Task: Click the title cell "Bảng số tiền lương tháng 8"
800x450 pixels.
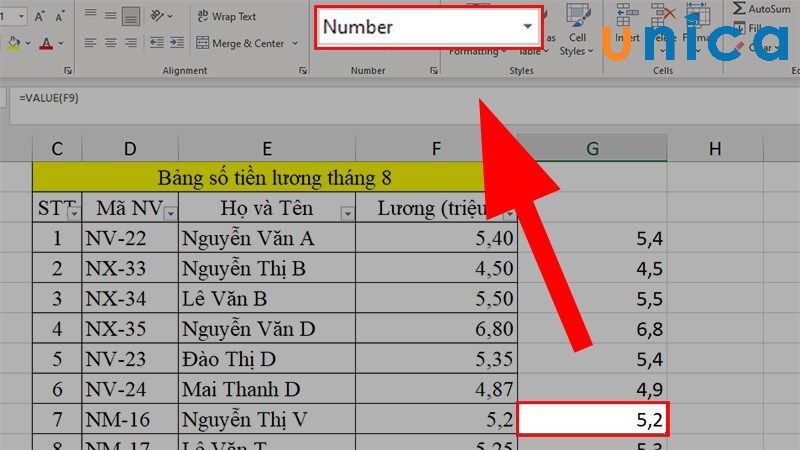Action: coord(274,178)
